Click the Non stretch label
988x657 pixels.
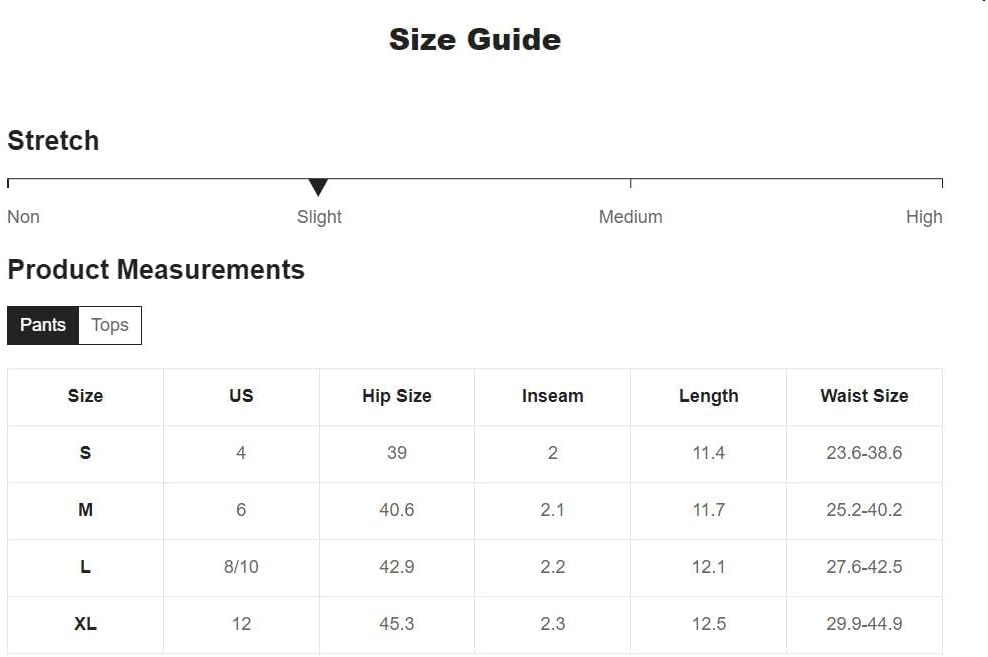[x=23, y=217]
